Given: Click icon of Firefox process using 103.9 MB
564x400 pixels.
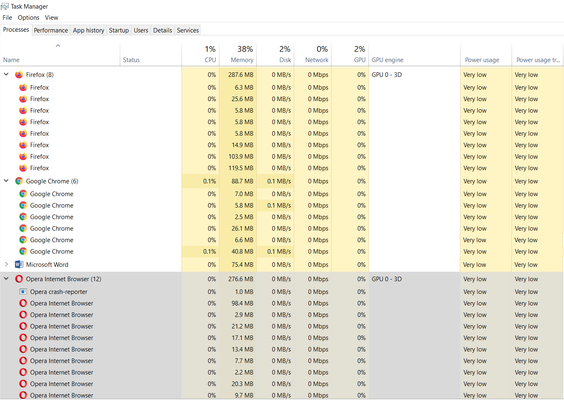Looking at the screenshot, I should click(23, 156).
